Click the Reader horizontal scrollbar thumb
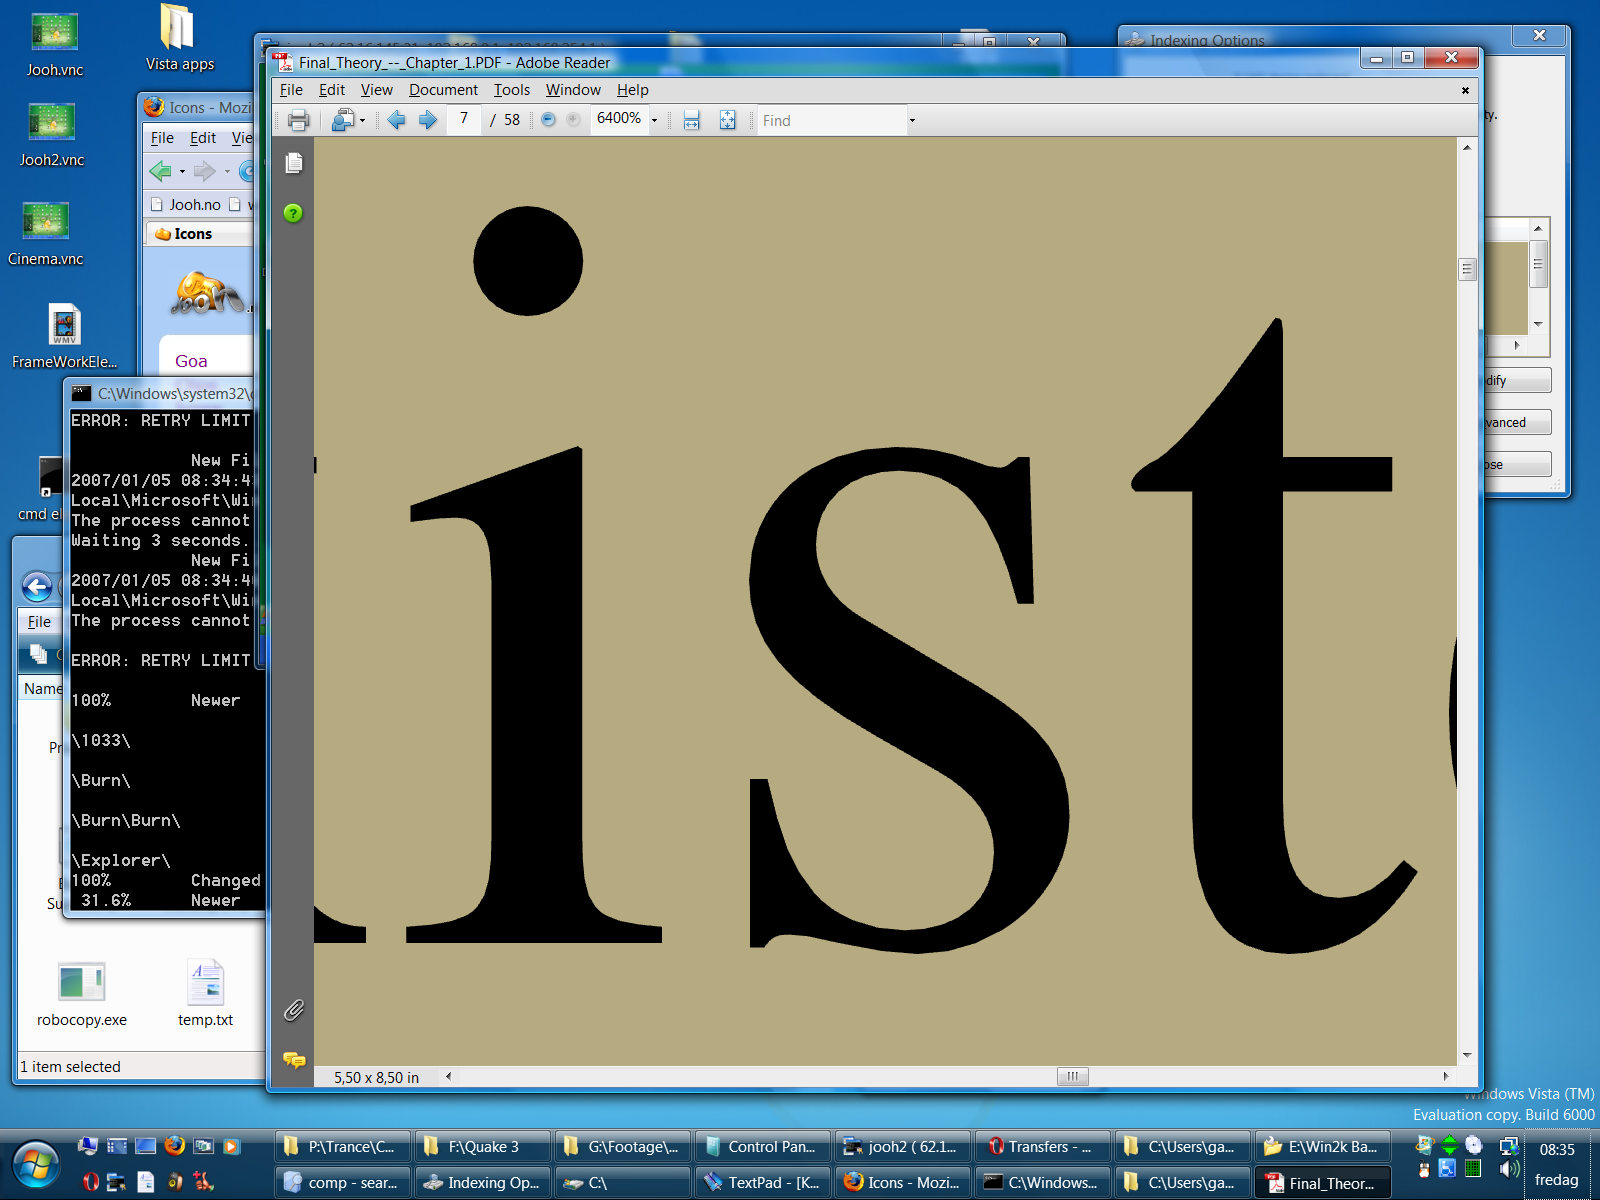 pyautogui.click(x=1072, y=1076)
